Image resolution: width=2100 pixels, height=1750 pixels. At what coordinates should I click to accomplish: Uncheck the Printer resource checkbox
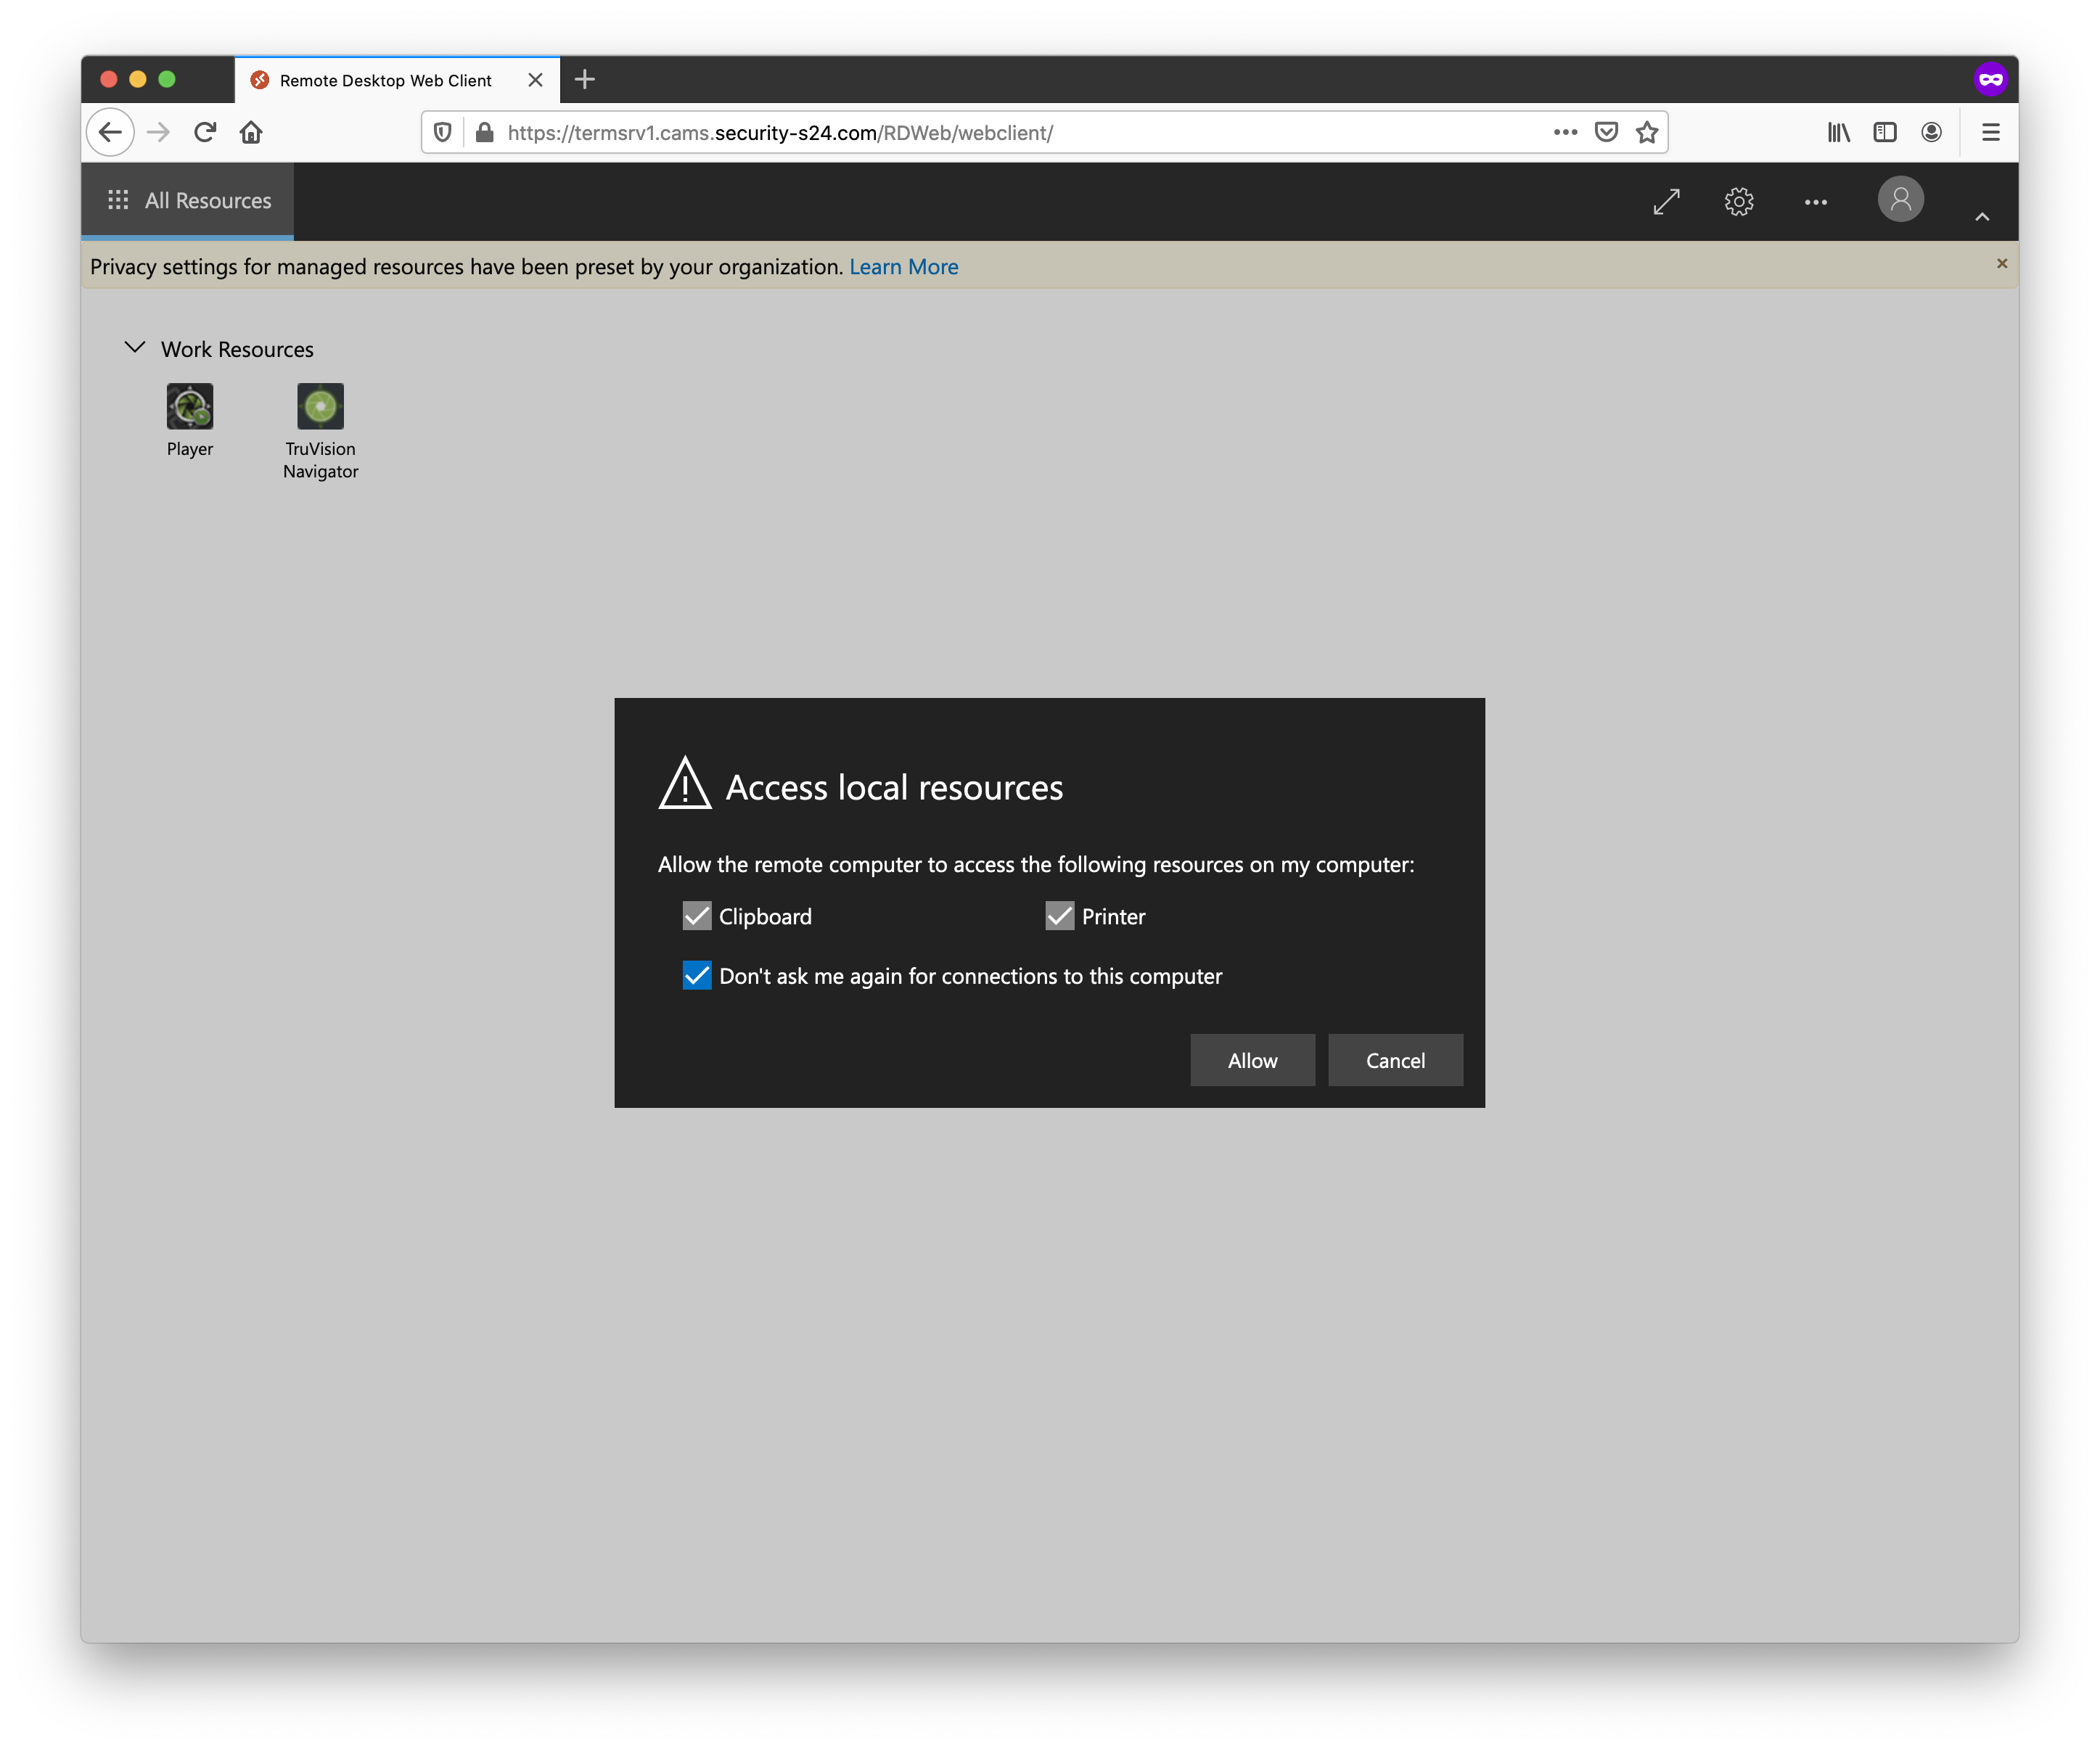pos(1060,915)
